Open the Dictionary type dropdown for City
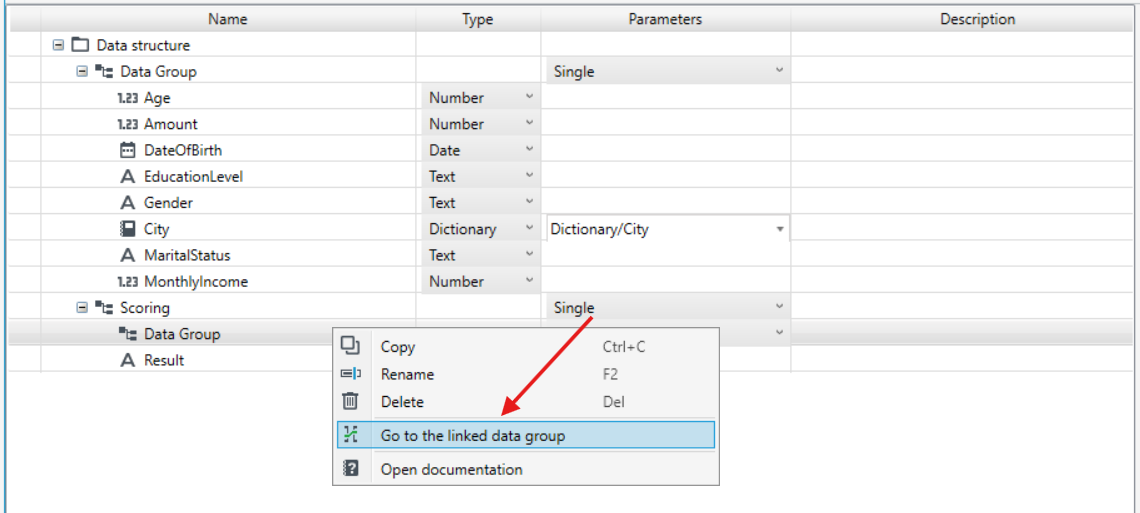The image size is (1140, 513). coord(481,229)
